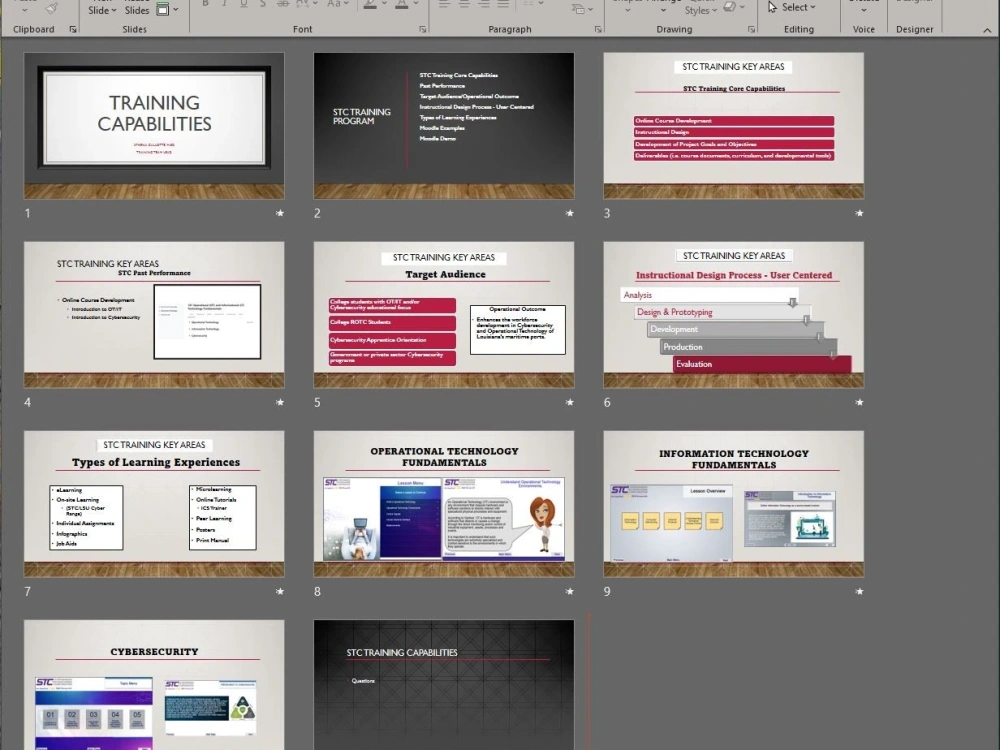Activate the Format Painter brush
This screenshot has width=1000, height=750.
[51, 7]
